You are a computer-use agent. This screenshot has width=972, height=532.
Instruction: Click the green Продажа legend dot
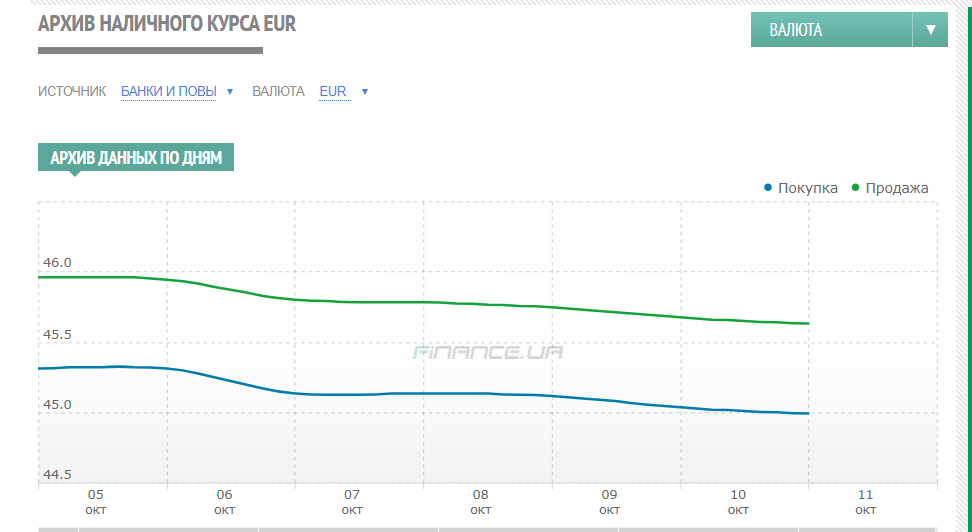pos(855,187)
